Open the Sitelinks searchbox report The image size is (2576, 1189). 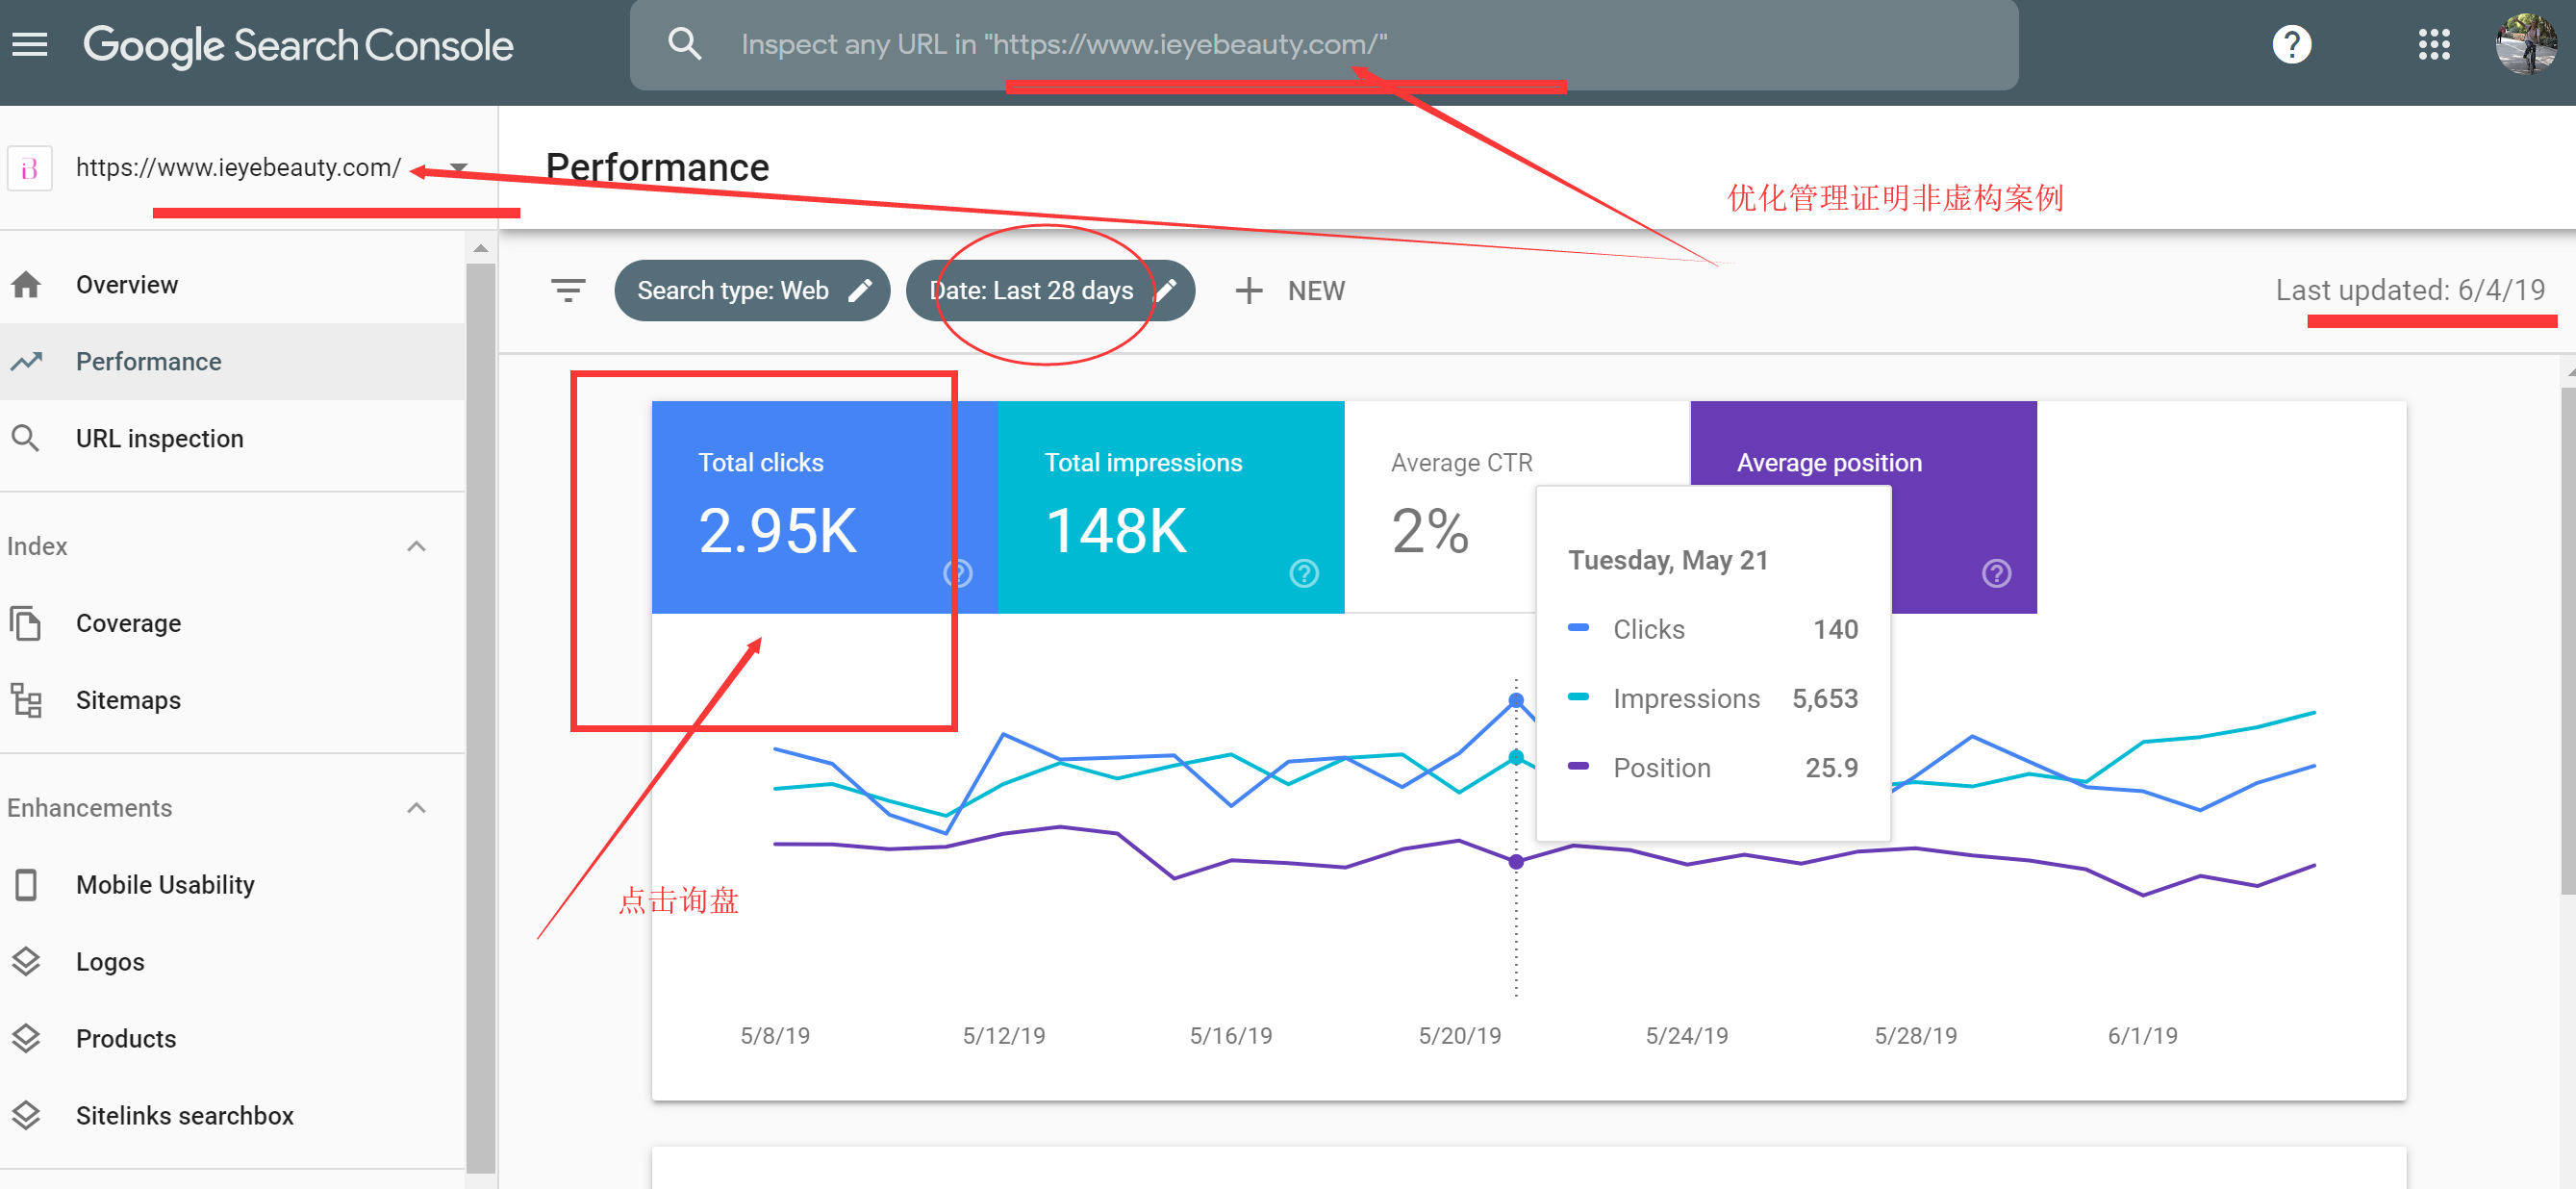tap(232, 1116)
